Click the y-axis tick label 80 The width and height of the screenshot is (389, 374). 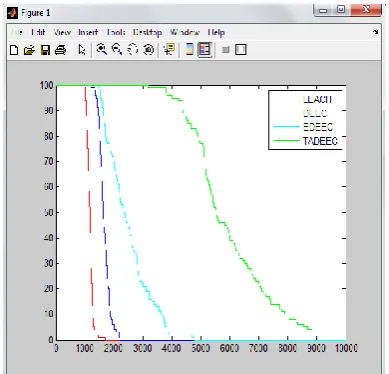click(x=49, y=136)
